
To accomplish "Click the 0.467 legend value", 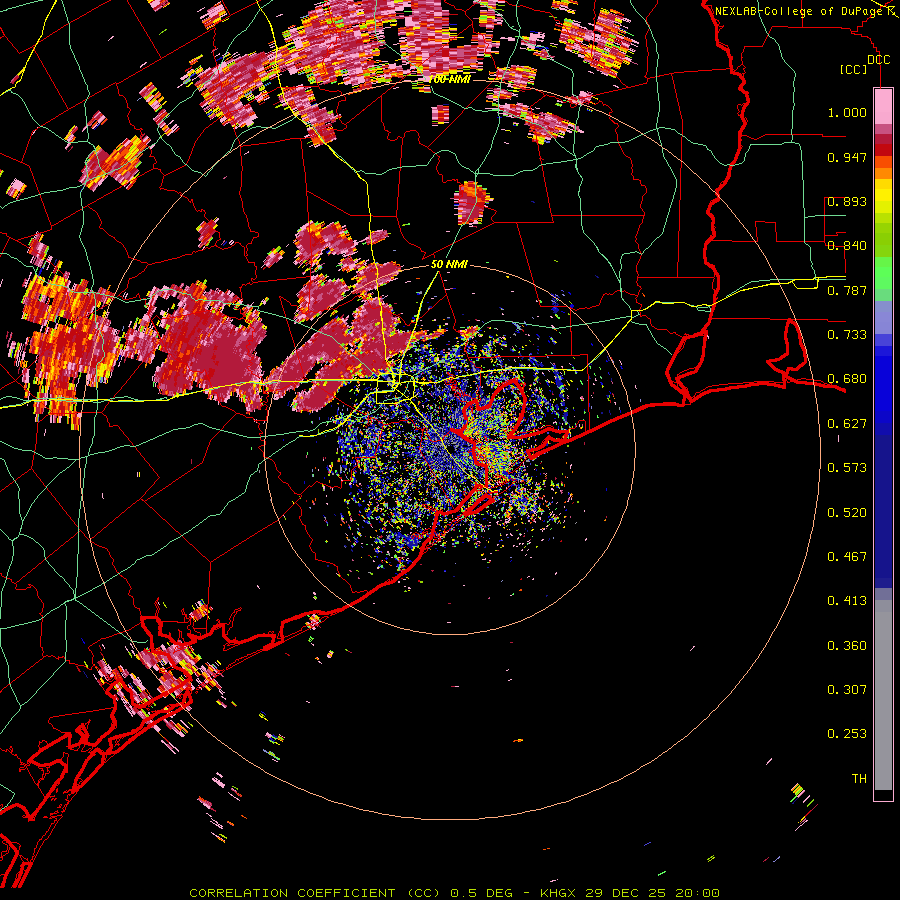I will point(847,557).
